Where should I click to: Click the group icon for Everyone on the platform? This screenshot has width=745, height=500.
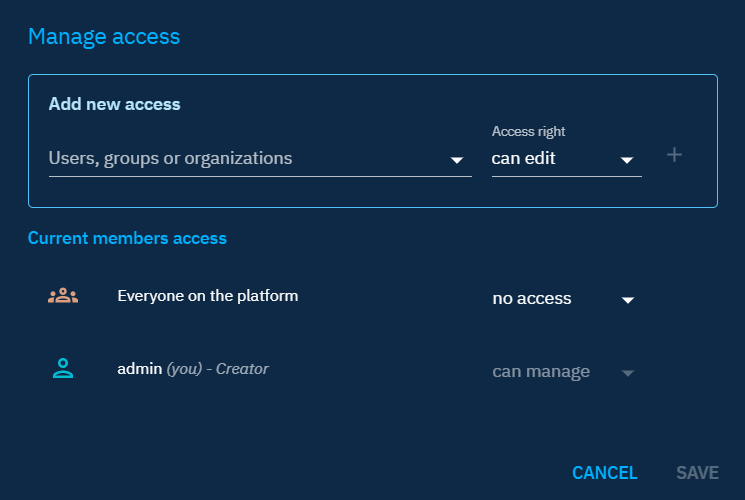click(x=63, y=296)
